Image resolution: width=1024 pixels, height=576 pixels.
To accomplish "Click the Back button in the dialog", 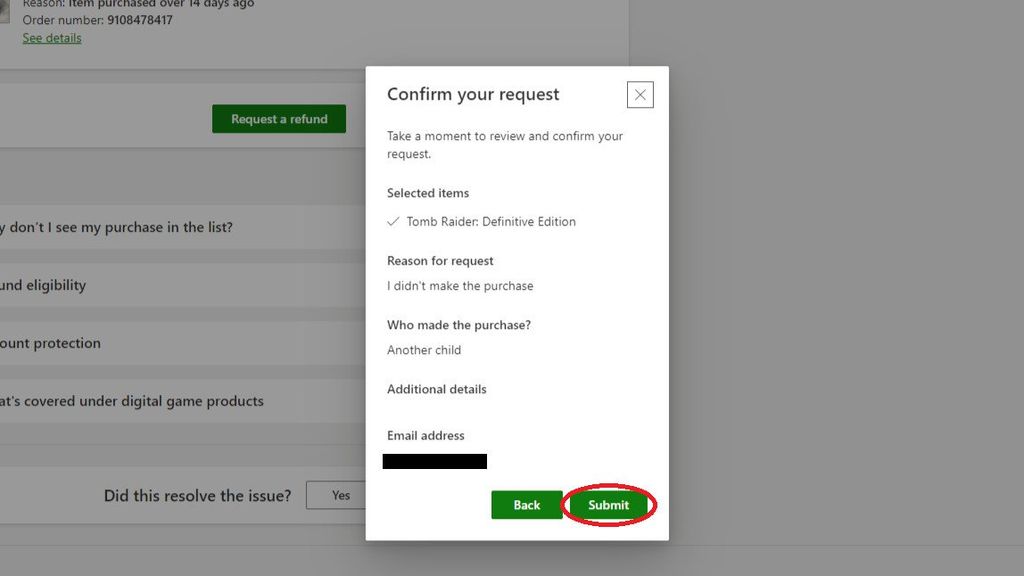I will coord(526,505).
